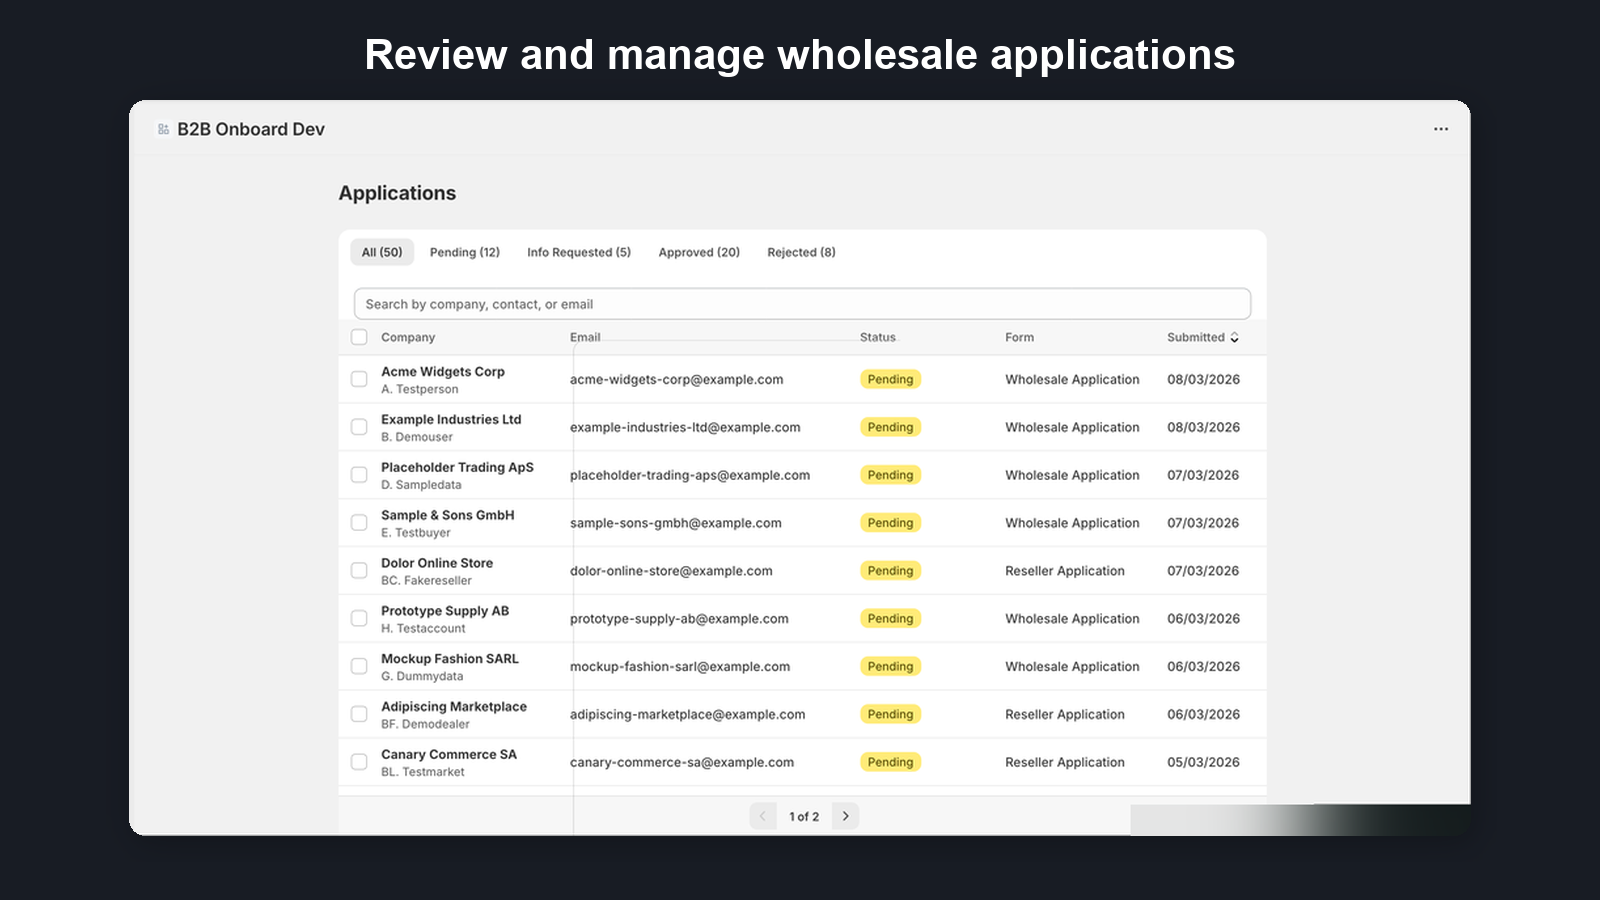Check the Mockup Fashion SARL checkbox
The height and width of the screenshot is (900, 1600).
point(359,666)
